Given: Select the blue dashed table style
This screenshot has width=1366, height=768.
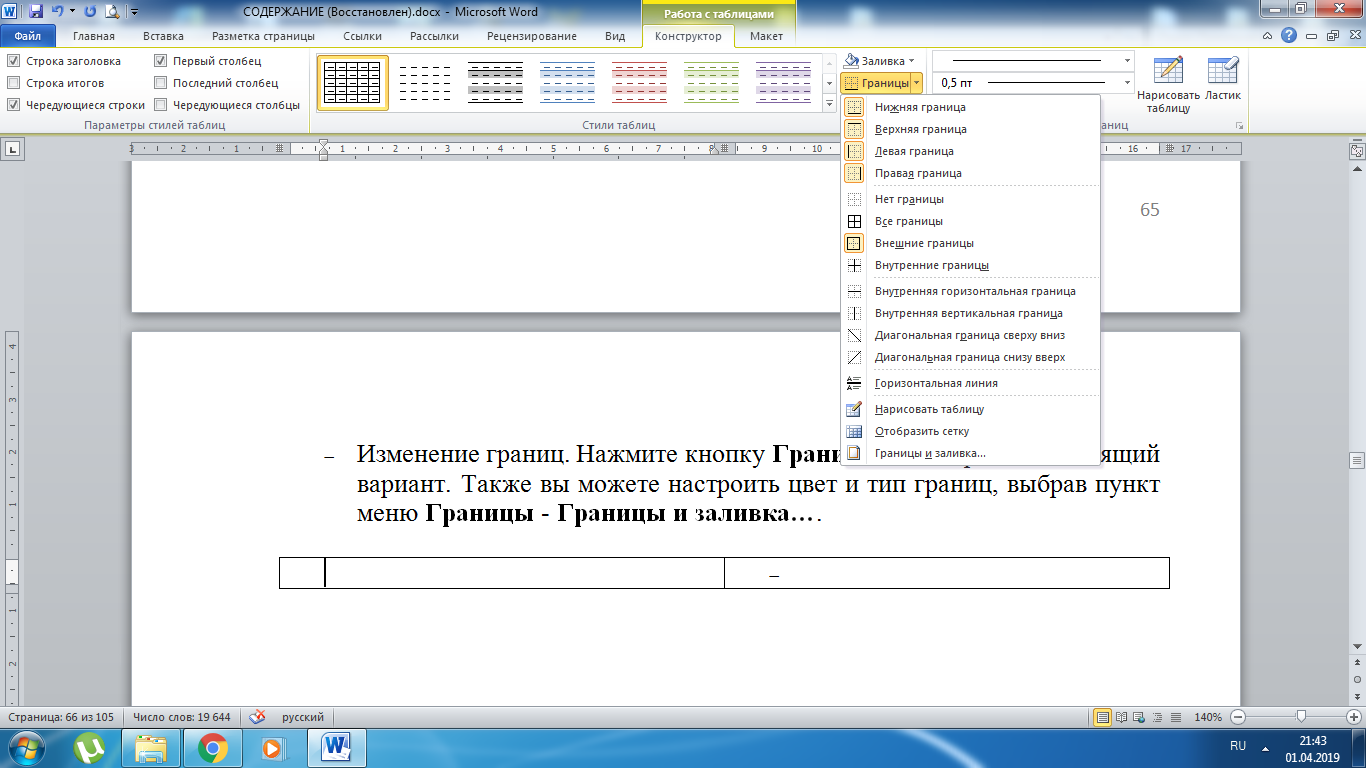Looking at the screenshot, I should (569, 82).
